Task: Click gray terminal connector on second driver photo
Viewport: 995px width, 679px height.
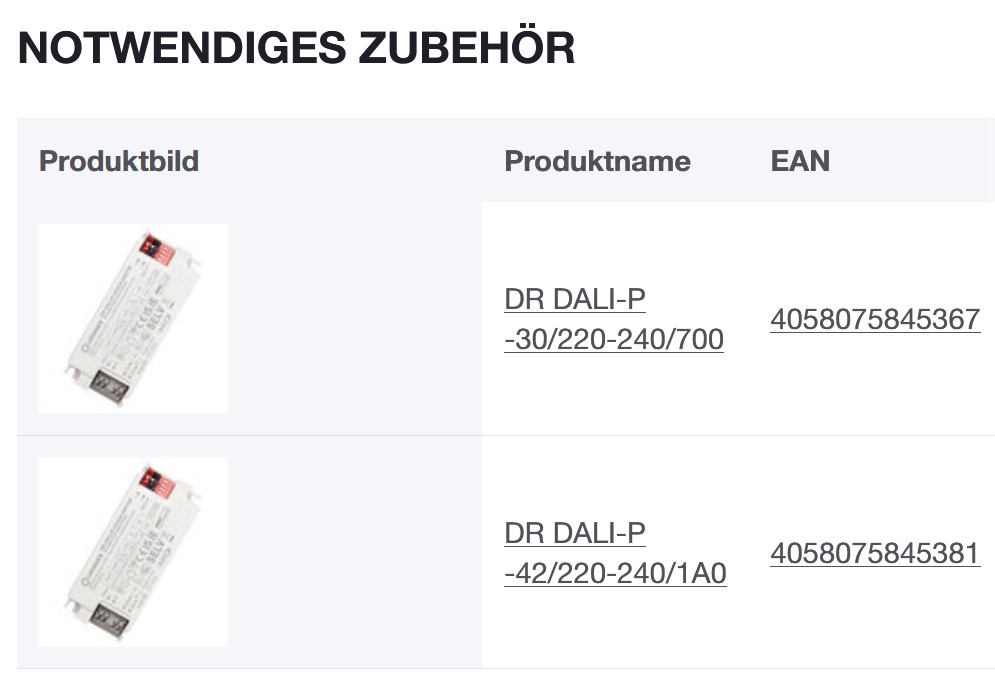Action: point(109,617)
